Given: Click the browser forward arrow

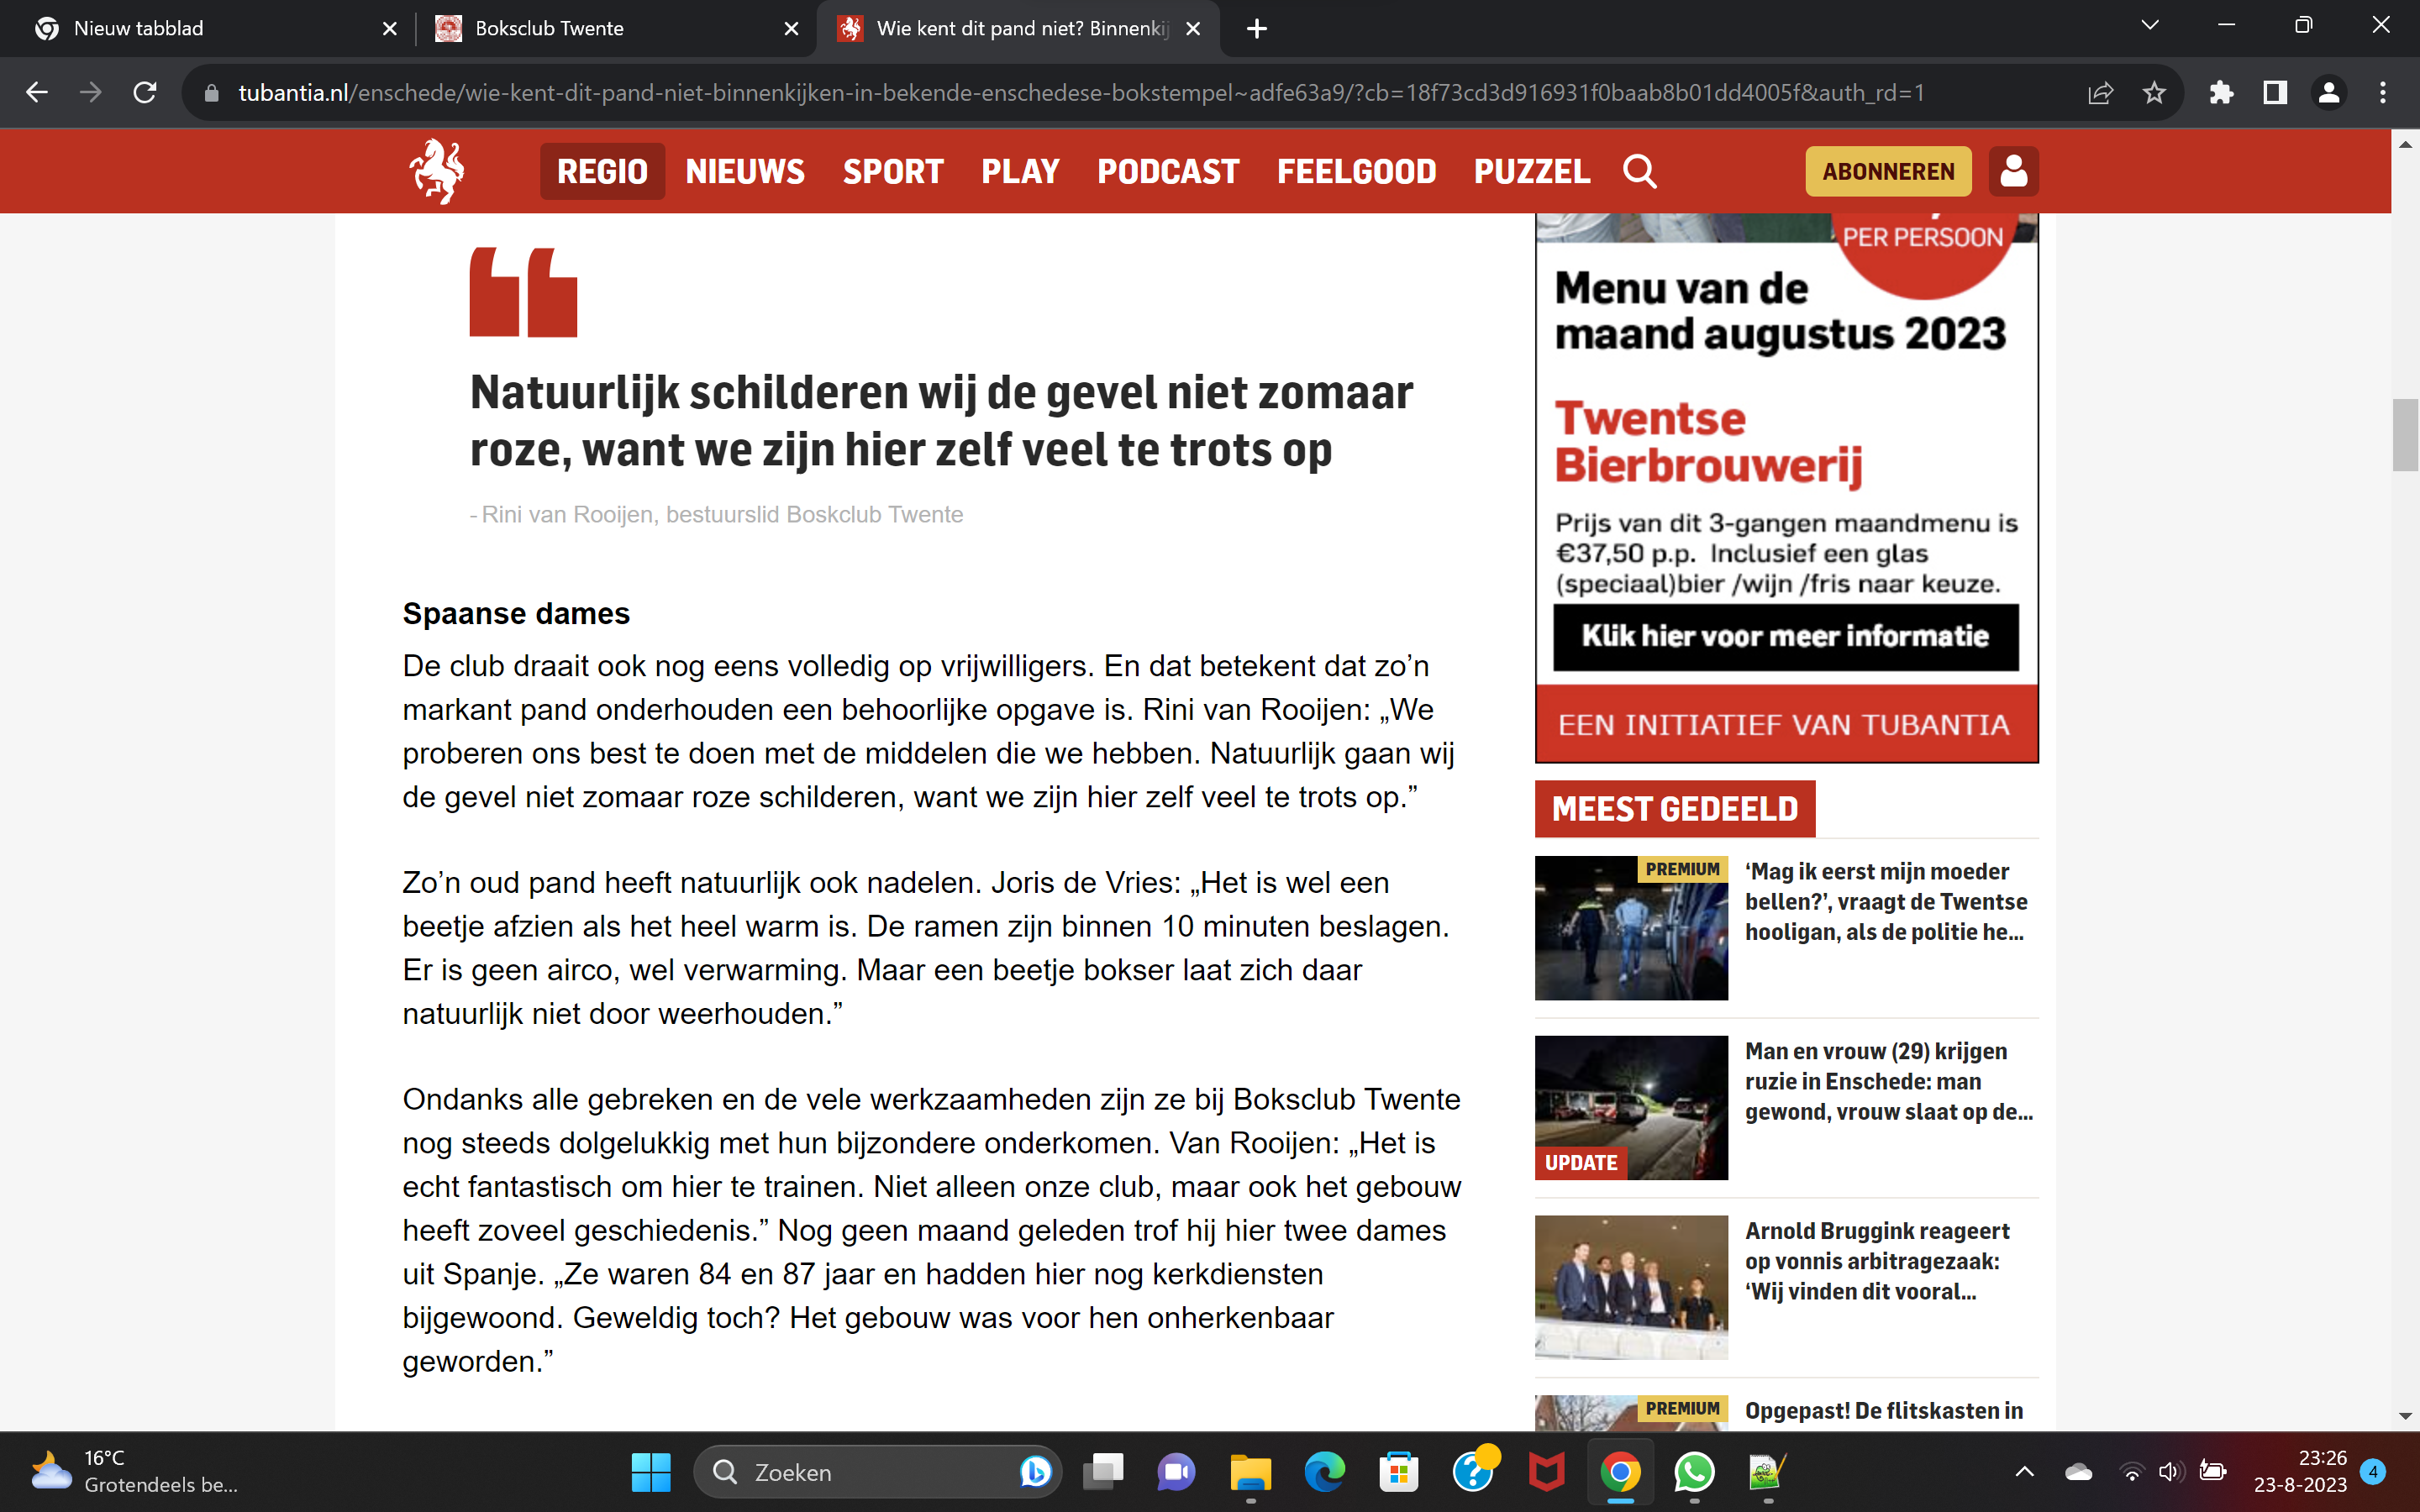Looking at the screenshot, I should [x=91, y=93].
